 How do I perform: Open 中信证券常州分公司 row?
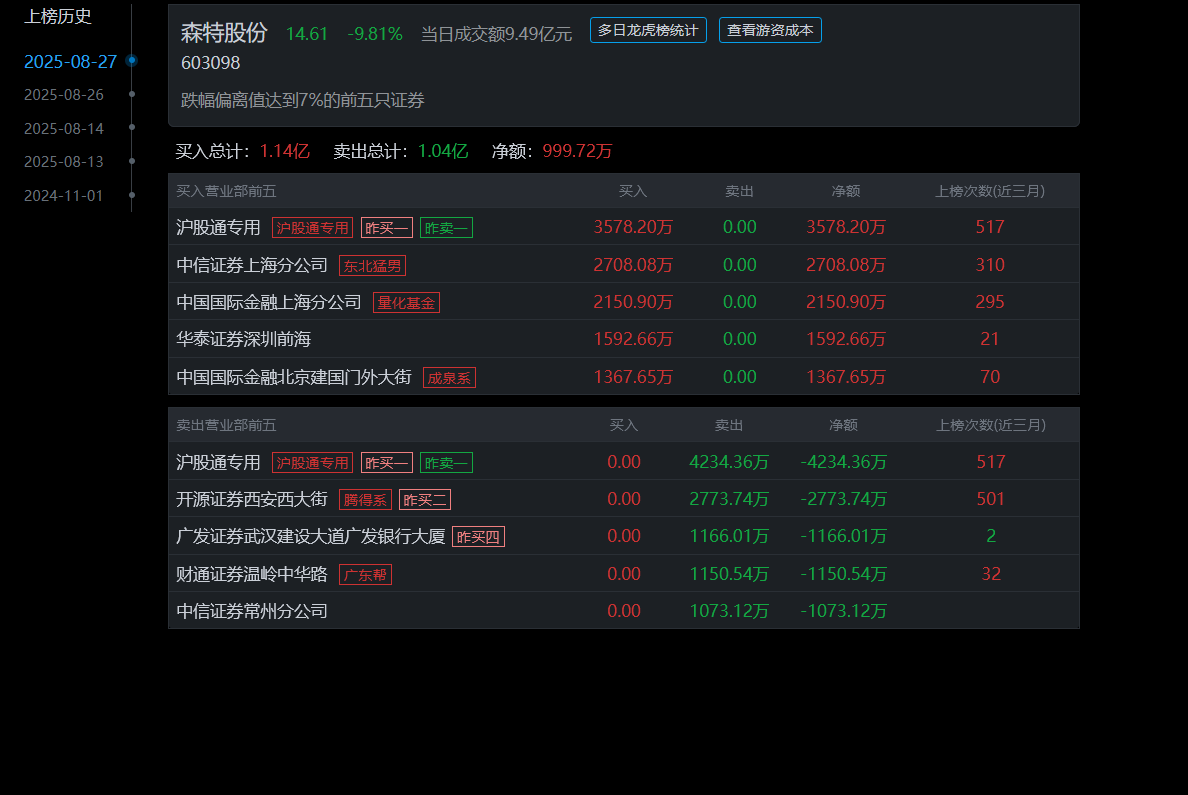coord(624,611)
